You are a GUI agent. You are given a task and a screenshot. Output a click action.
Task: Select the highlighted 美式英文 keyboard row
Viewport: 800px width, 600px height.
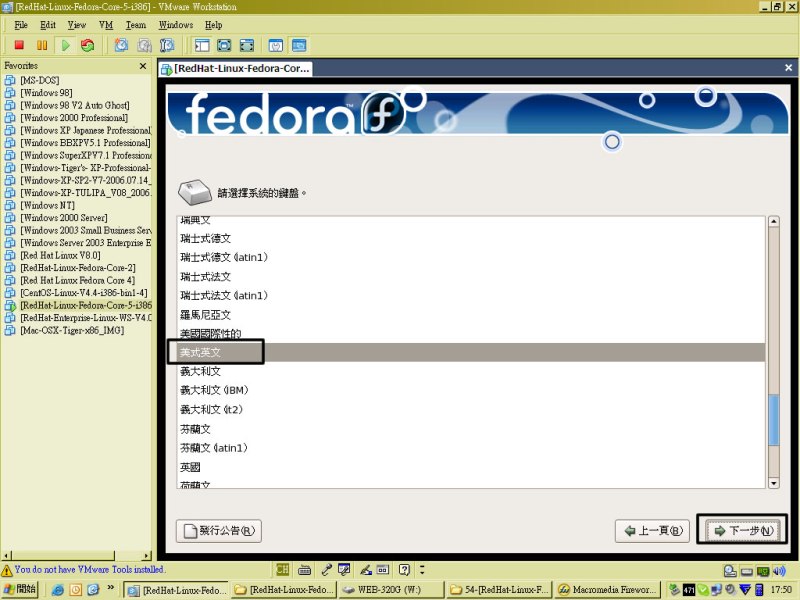(x=471, y=352)
